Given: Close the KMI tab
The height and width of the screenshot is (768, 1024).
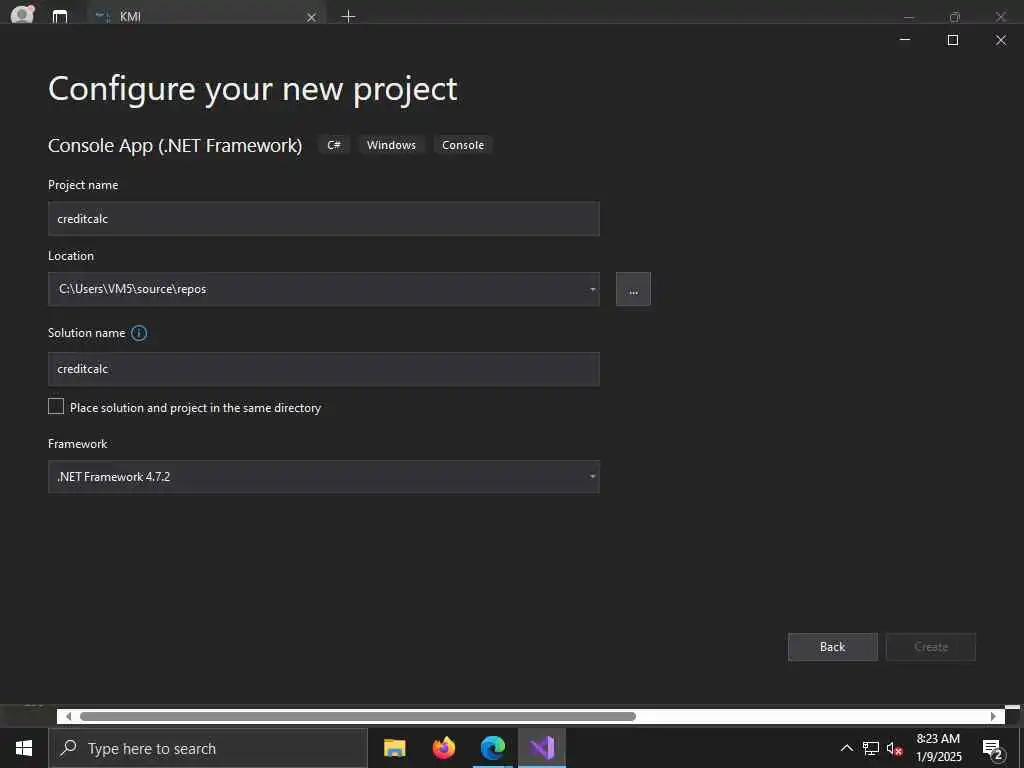Looking at the screenshot, I should [x=312, y=17].
